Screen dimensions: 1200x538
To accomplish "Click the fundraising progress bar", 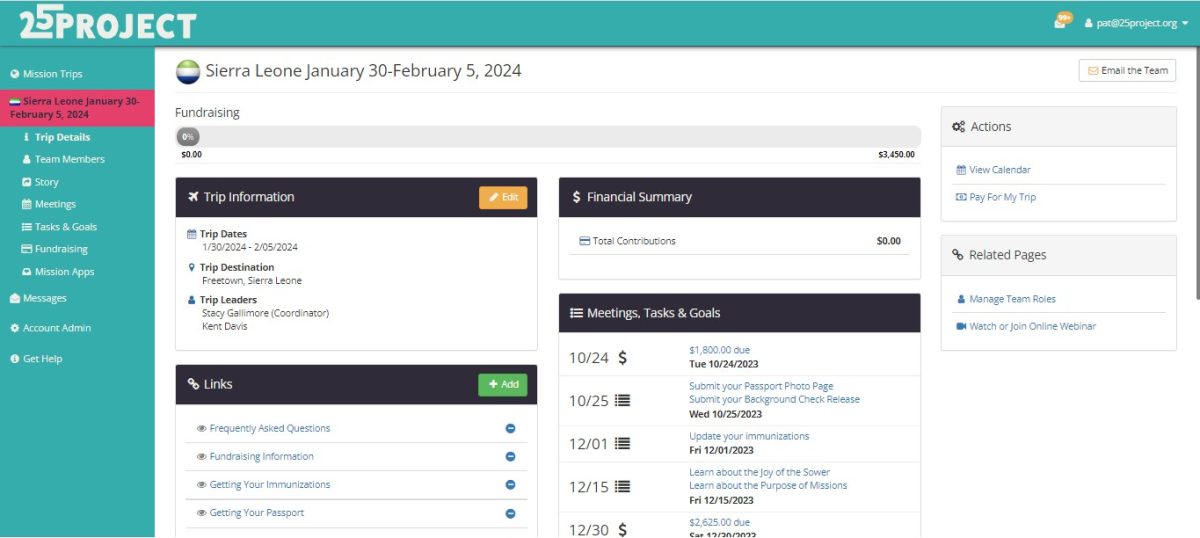I will point(547,137).
